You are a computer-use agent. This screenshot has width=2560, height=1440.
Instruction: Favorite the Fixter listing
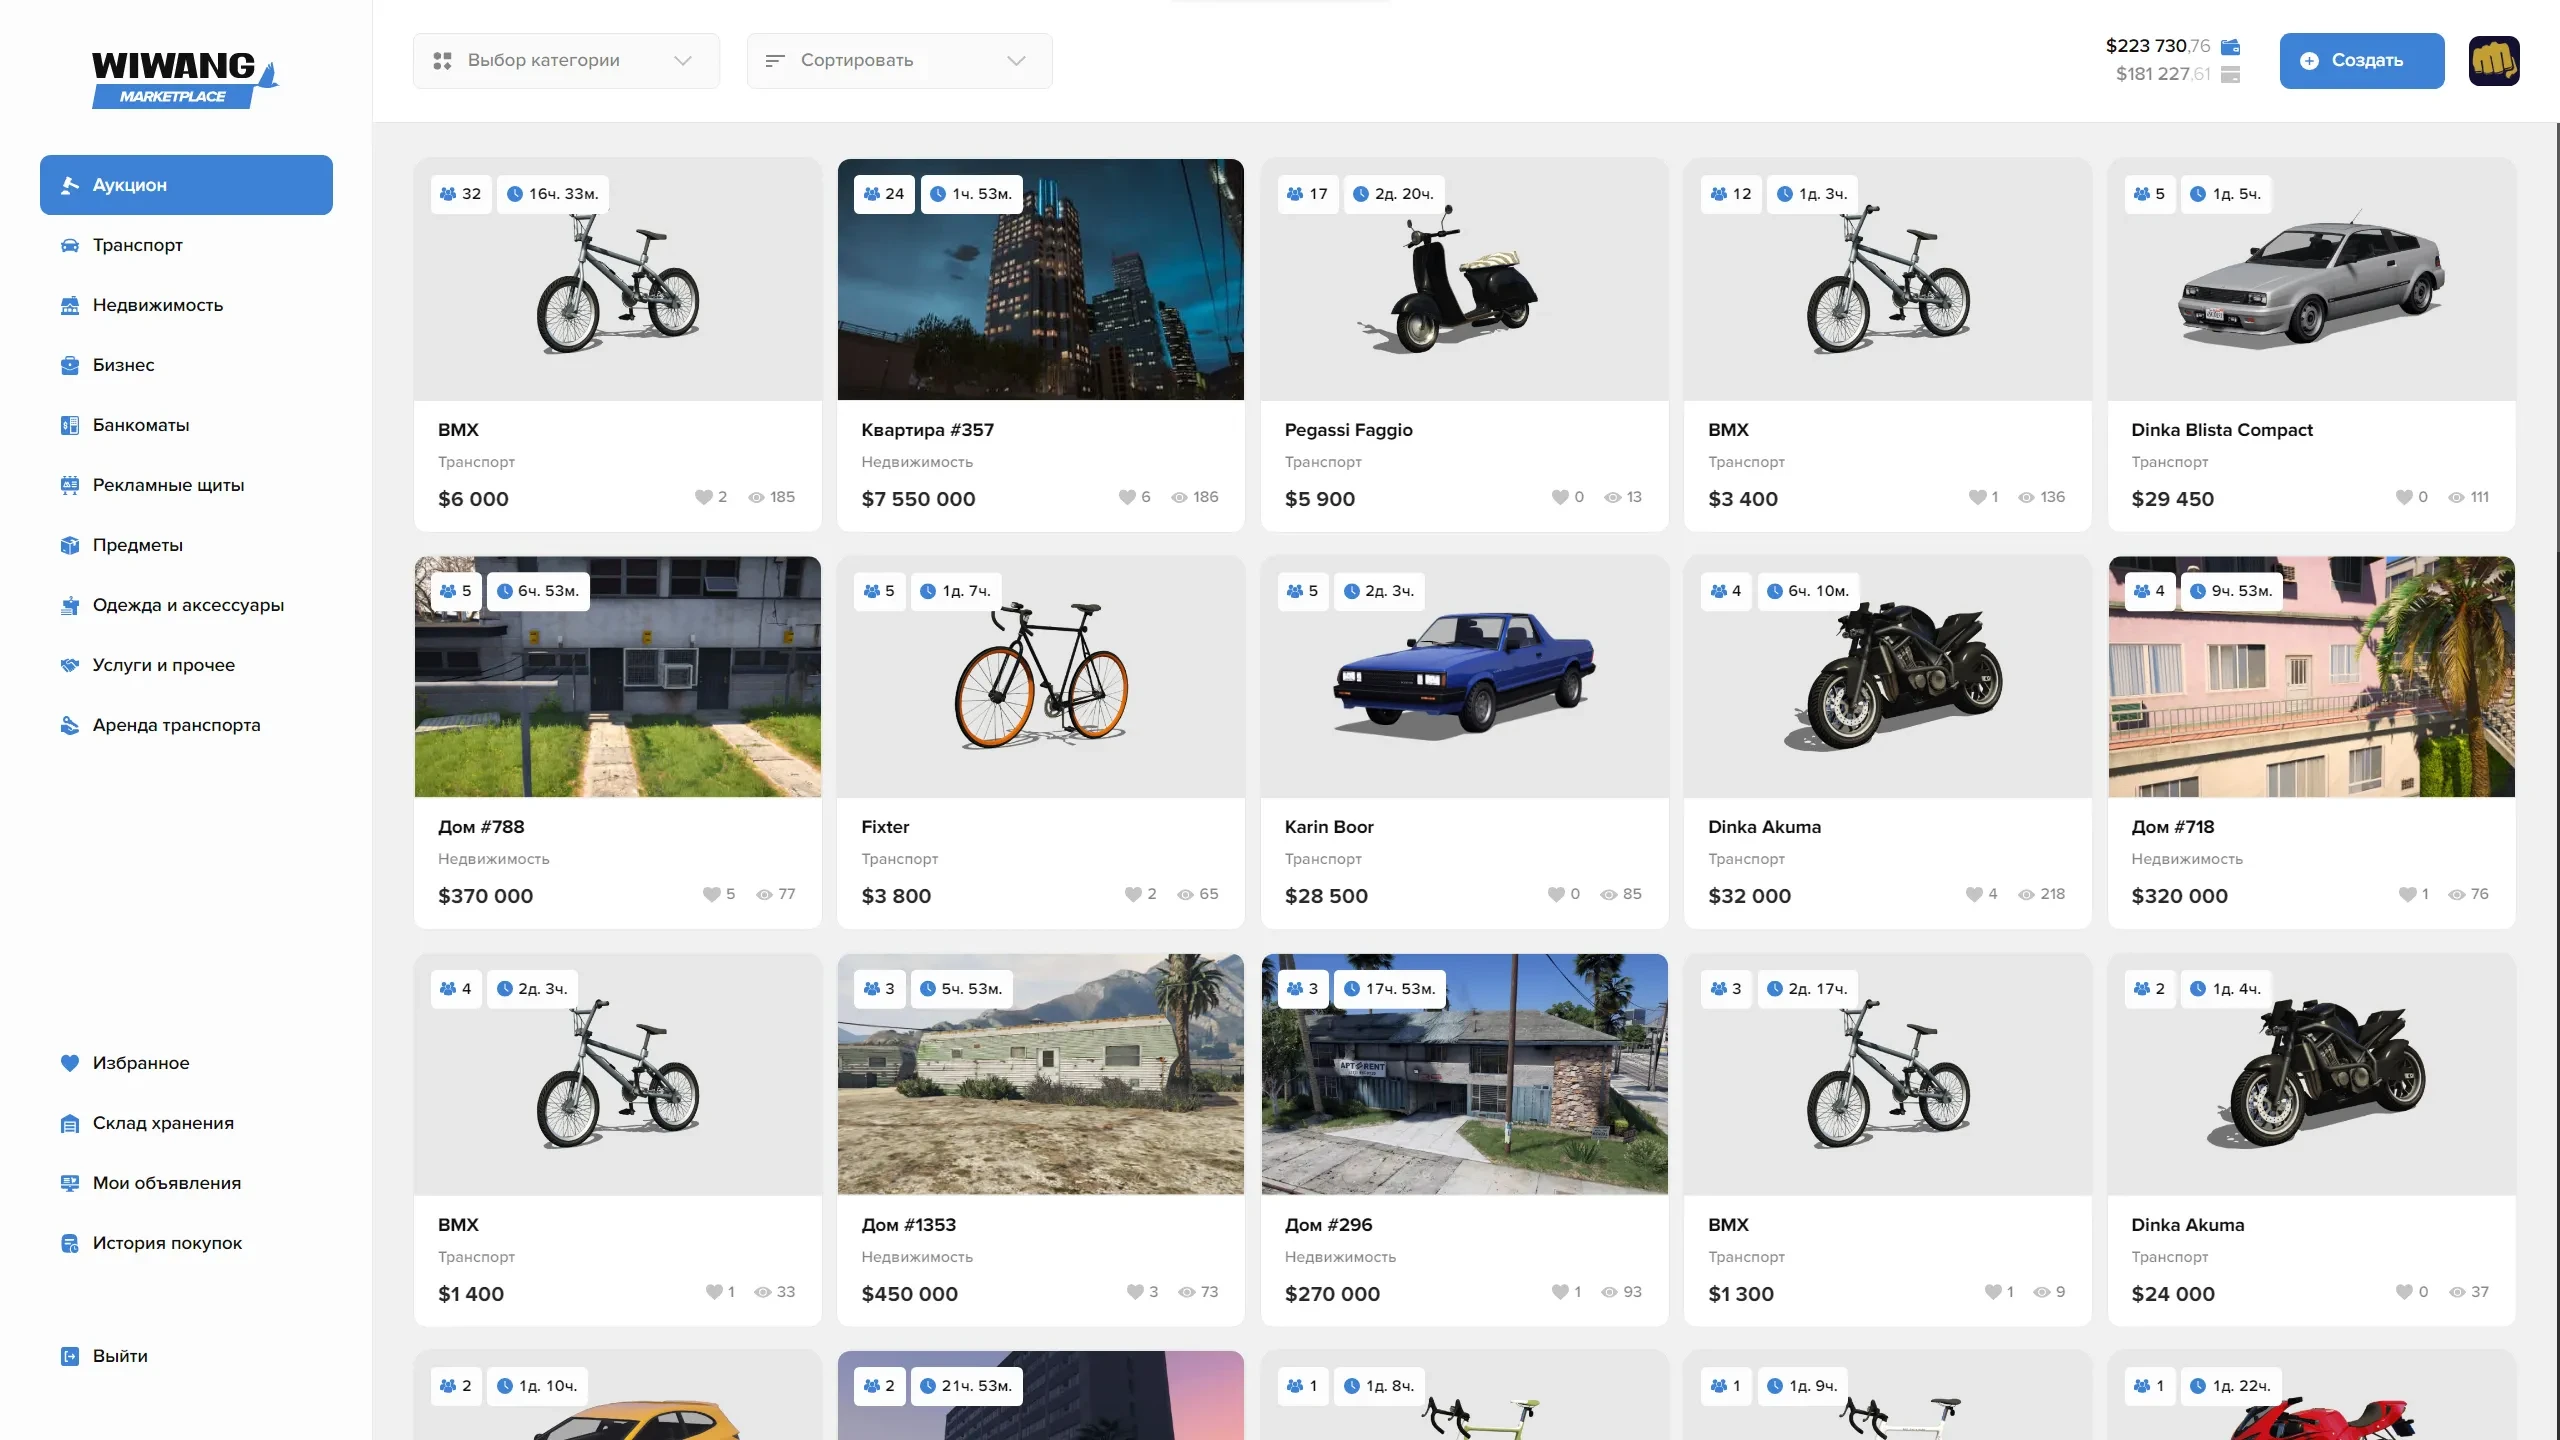[1133, 894]
